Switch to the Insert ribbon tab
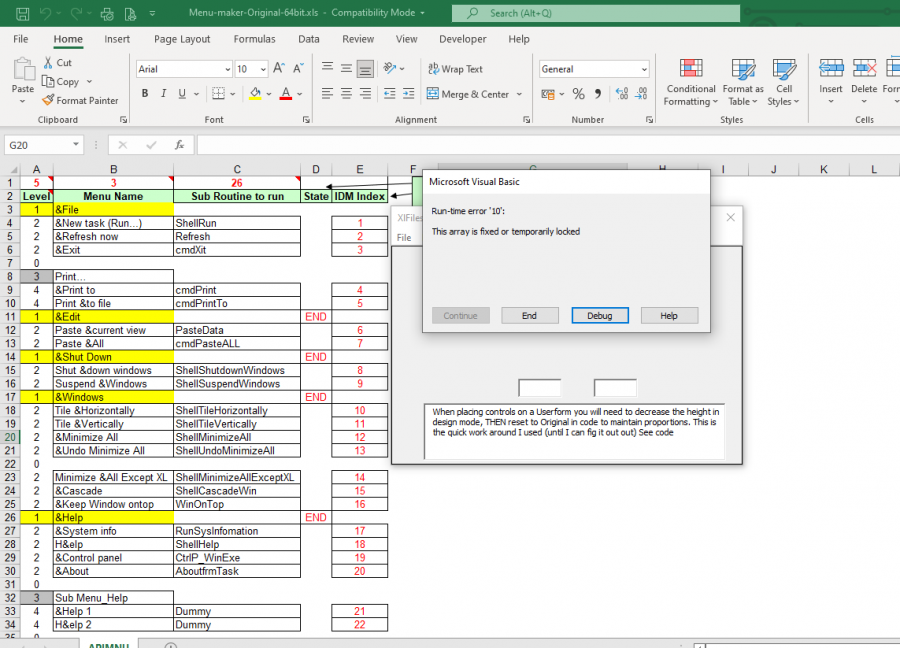Image resolution: width=900 pixels, height=648 pixels. coord(117,39)
